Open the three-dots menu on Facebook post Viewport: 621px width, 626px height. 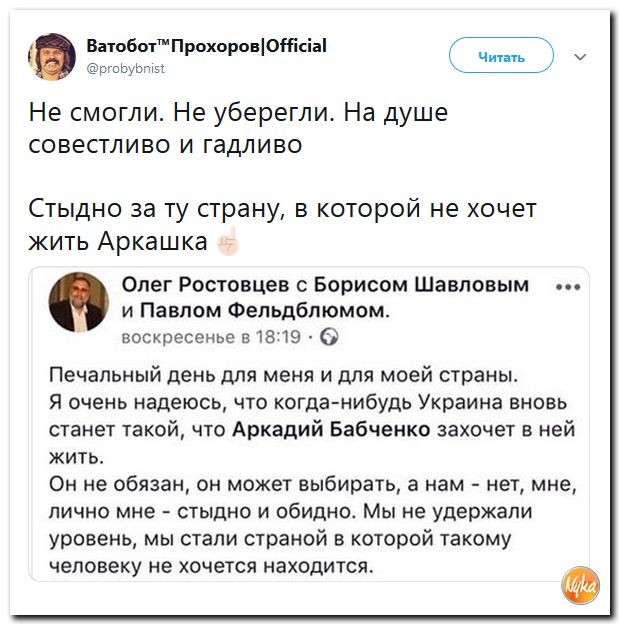[566, 286]
